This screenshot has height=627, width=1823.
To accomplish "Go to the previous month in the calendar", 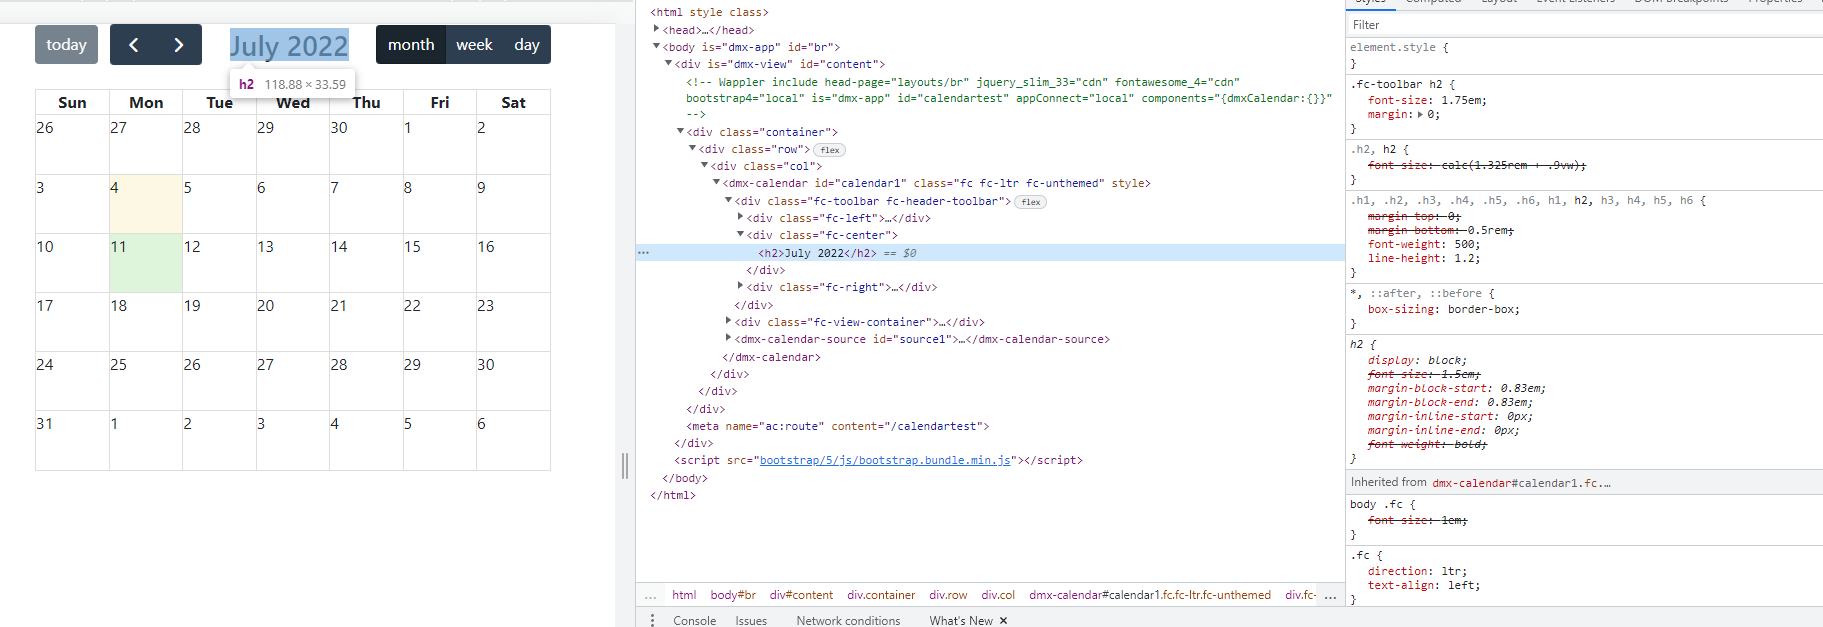I will pos(133,45).
